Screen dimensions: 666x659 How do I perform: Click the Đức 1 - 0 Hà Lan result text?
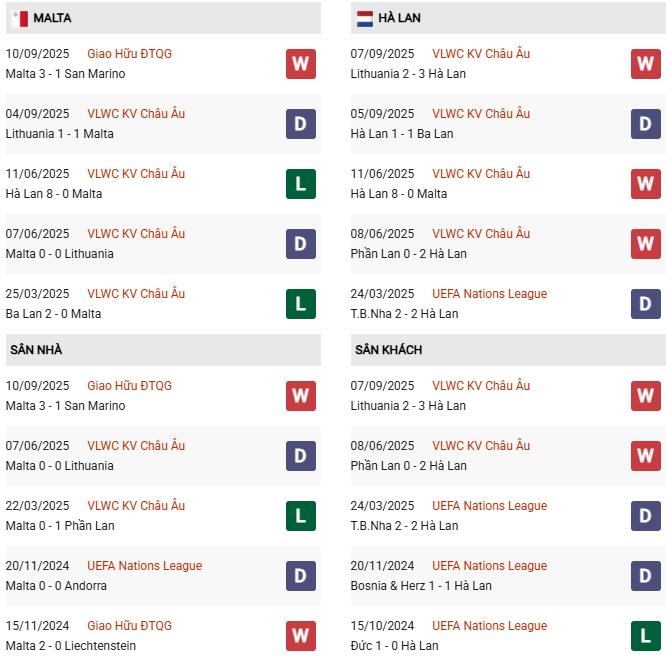(x=394, y=646)
